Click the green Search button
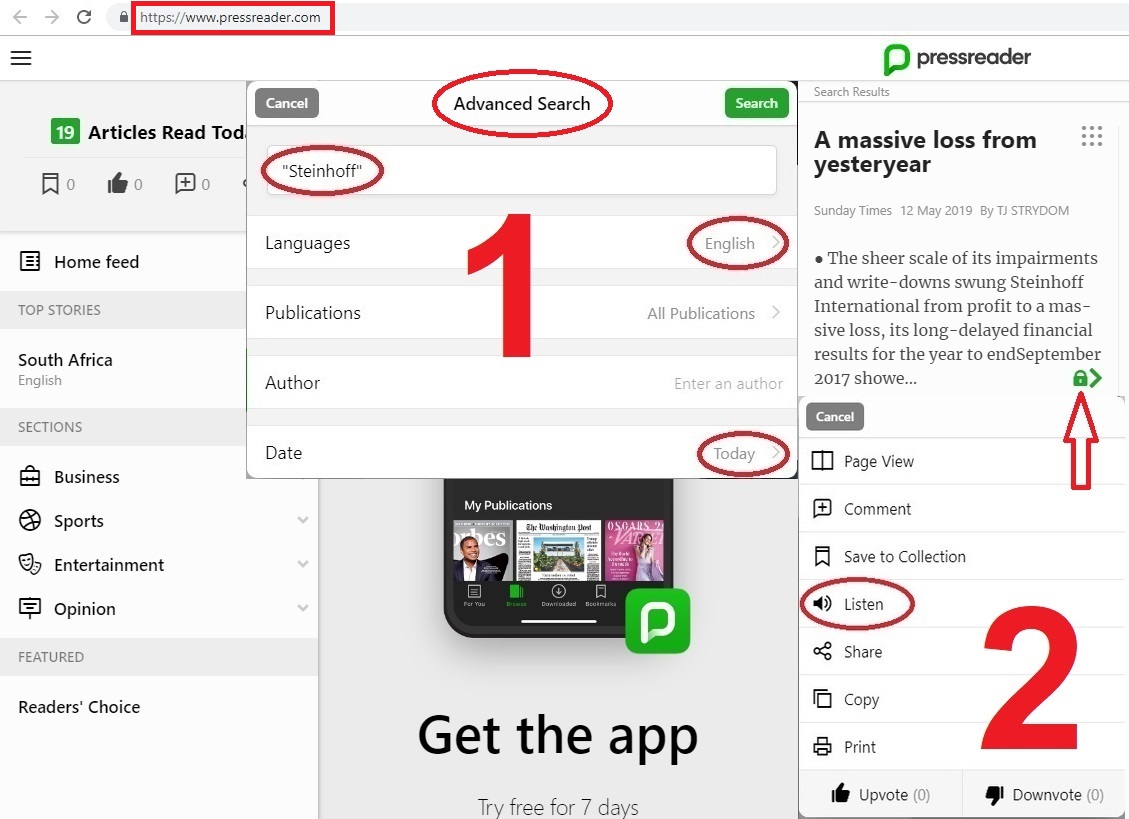 pyautogui.click(x=756, y=103)
